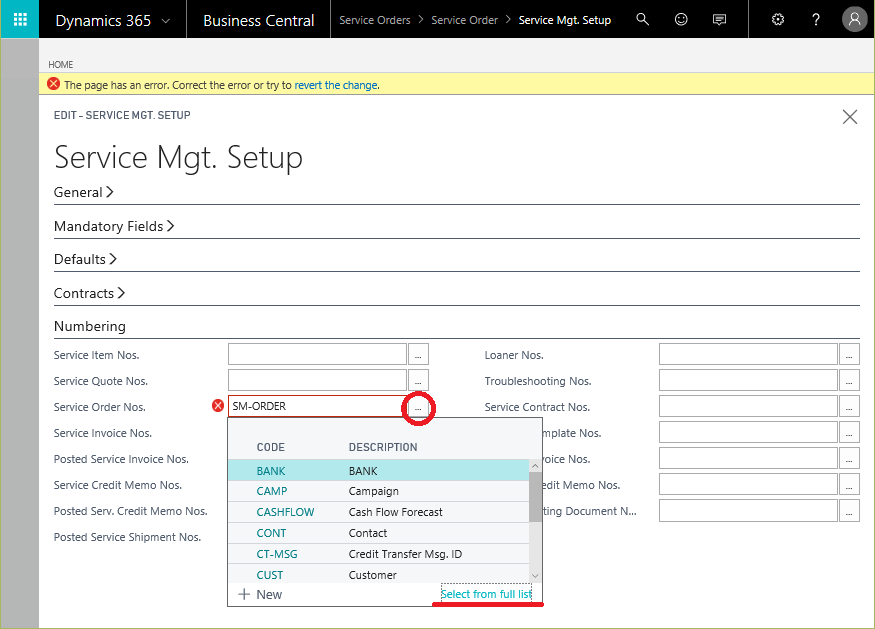Select the BANK number series row
Viewport: 875px width, 629px height.
coord(378,470)
